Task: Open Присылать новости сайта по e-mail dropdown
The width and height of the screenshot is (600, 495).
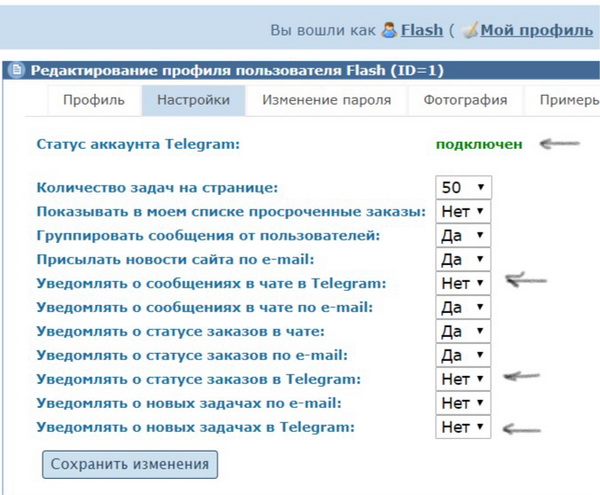Action: click(463, 260)
